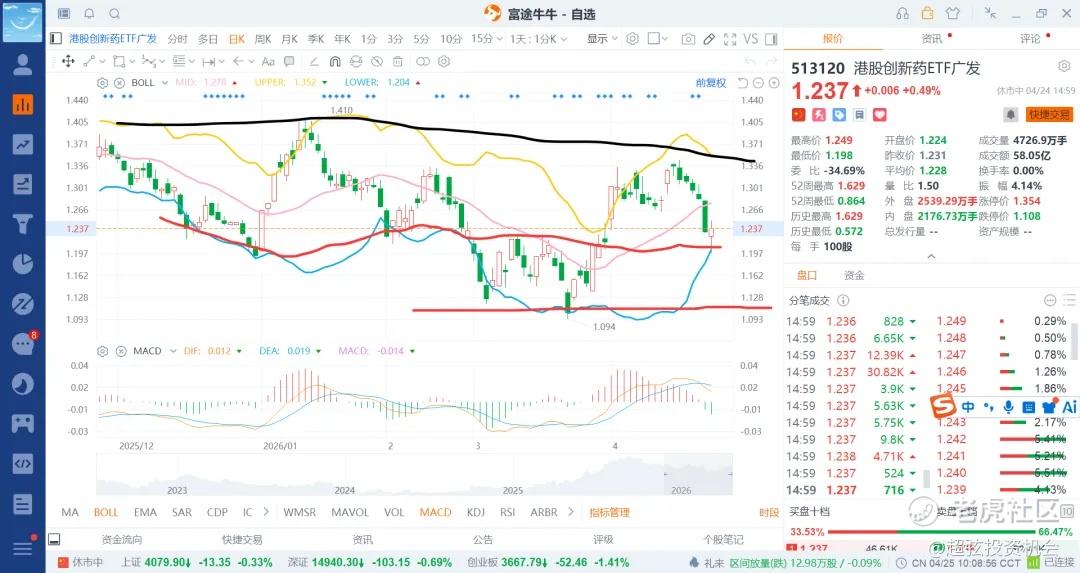Open the funnel screener icon in the sidebar
Screen dimensions: 1080x573
pyautogui.click(x=23, y=224)
